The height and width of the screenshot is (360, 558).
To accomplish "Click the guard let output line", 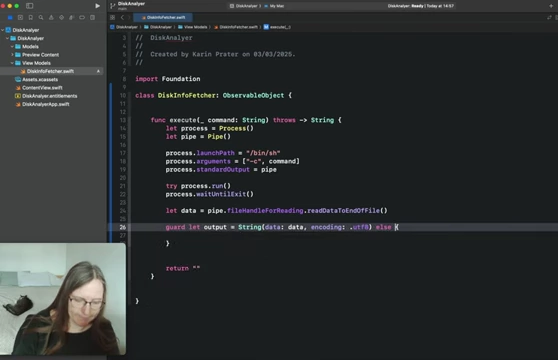I will 282,227.
